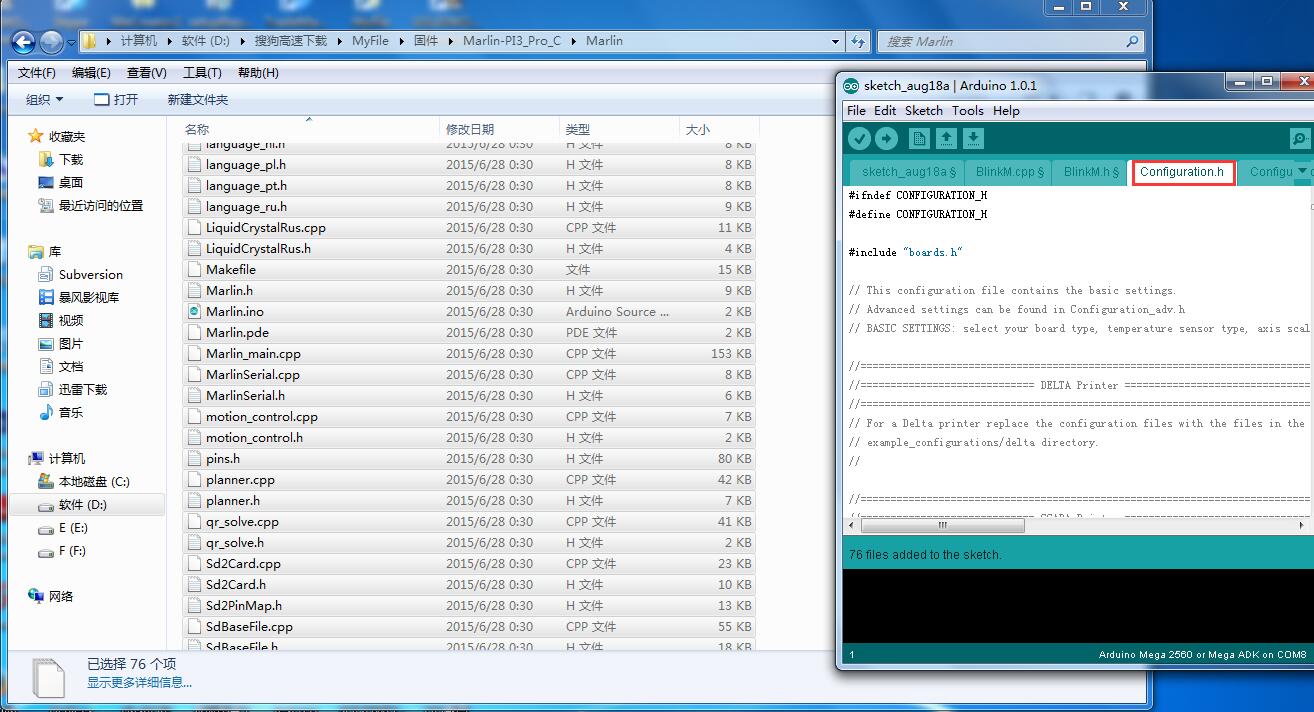Image resolution: width=1314 pixels, height=712 pixels.
Task: Open 迅雷下载 in the sidebar
Action: point(82,389)
